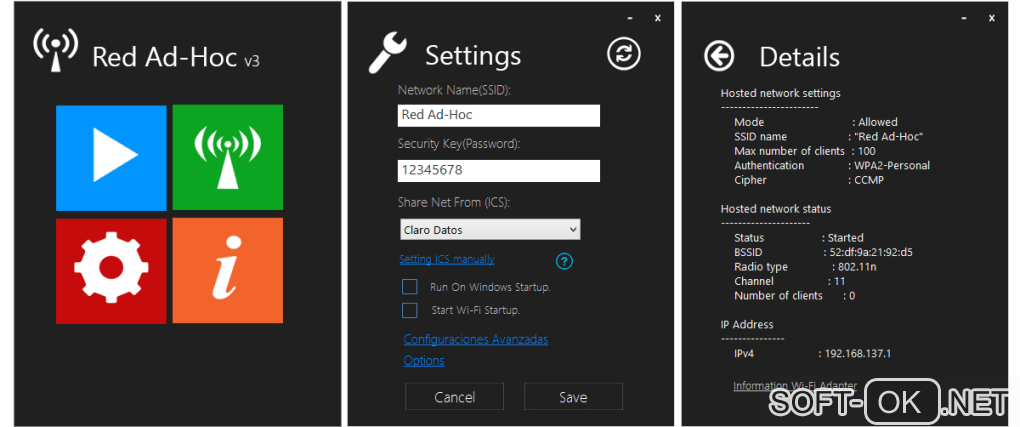Click the blue play tile to start the network
The image size is (1020, 427).
(111, 158)
